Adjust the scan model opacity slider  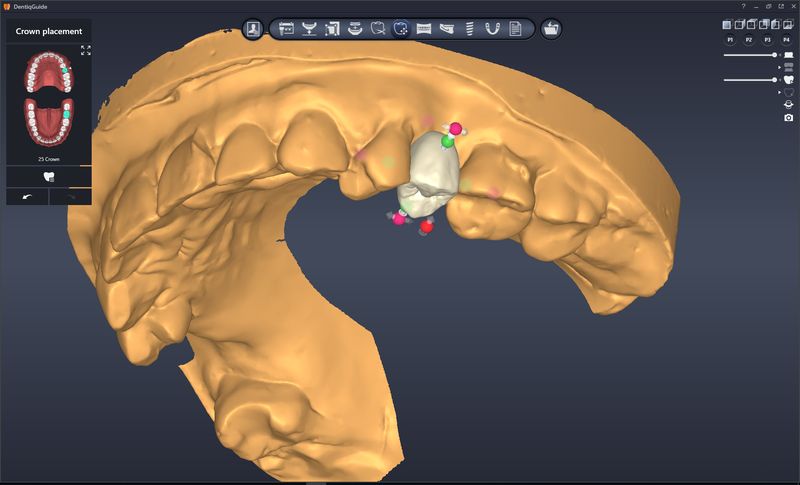[773, 54]
